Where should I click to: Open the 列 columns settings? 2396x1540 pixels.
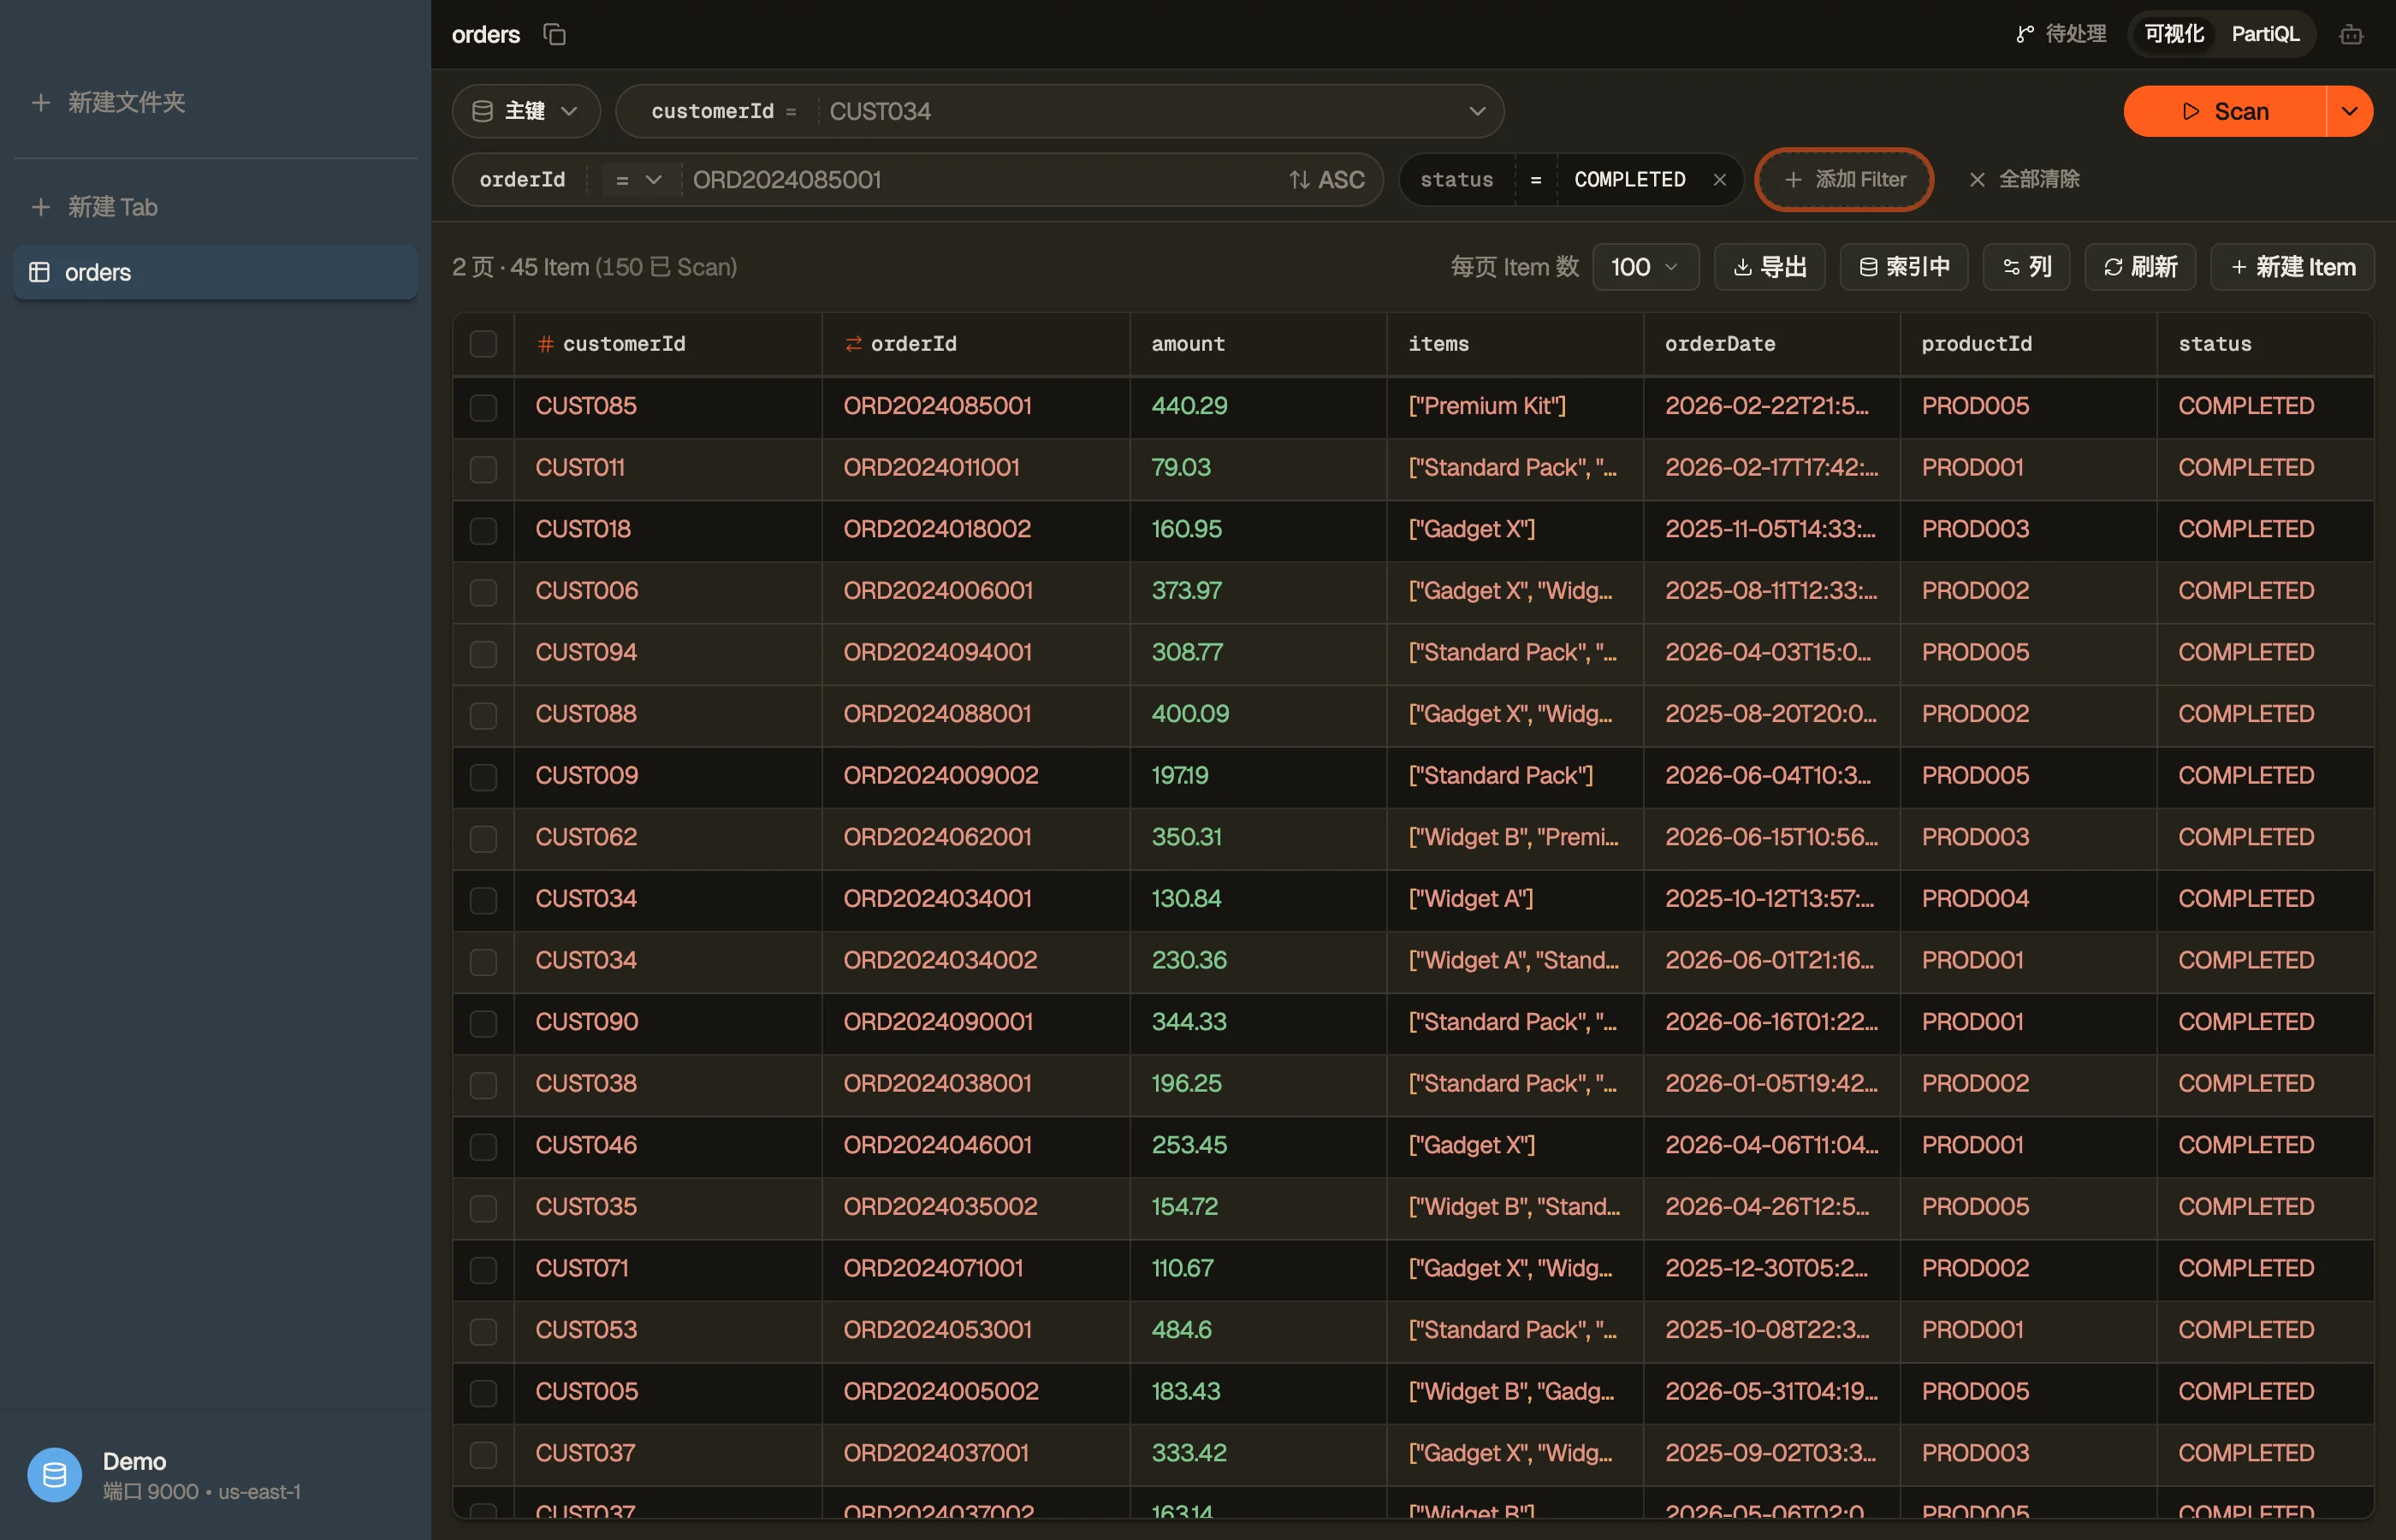click(2026, 267)
